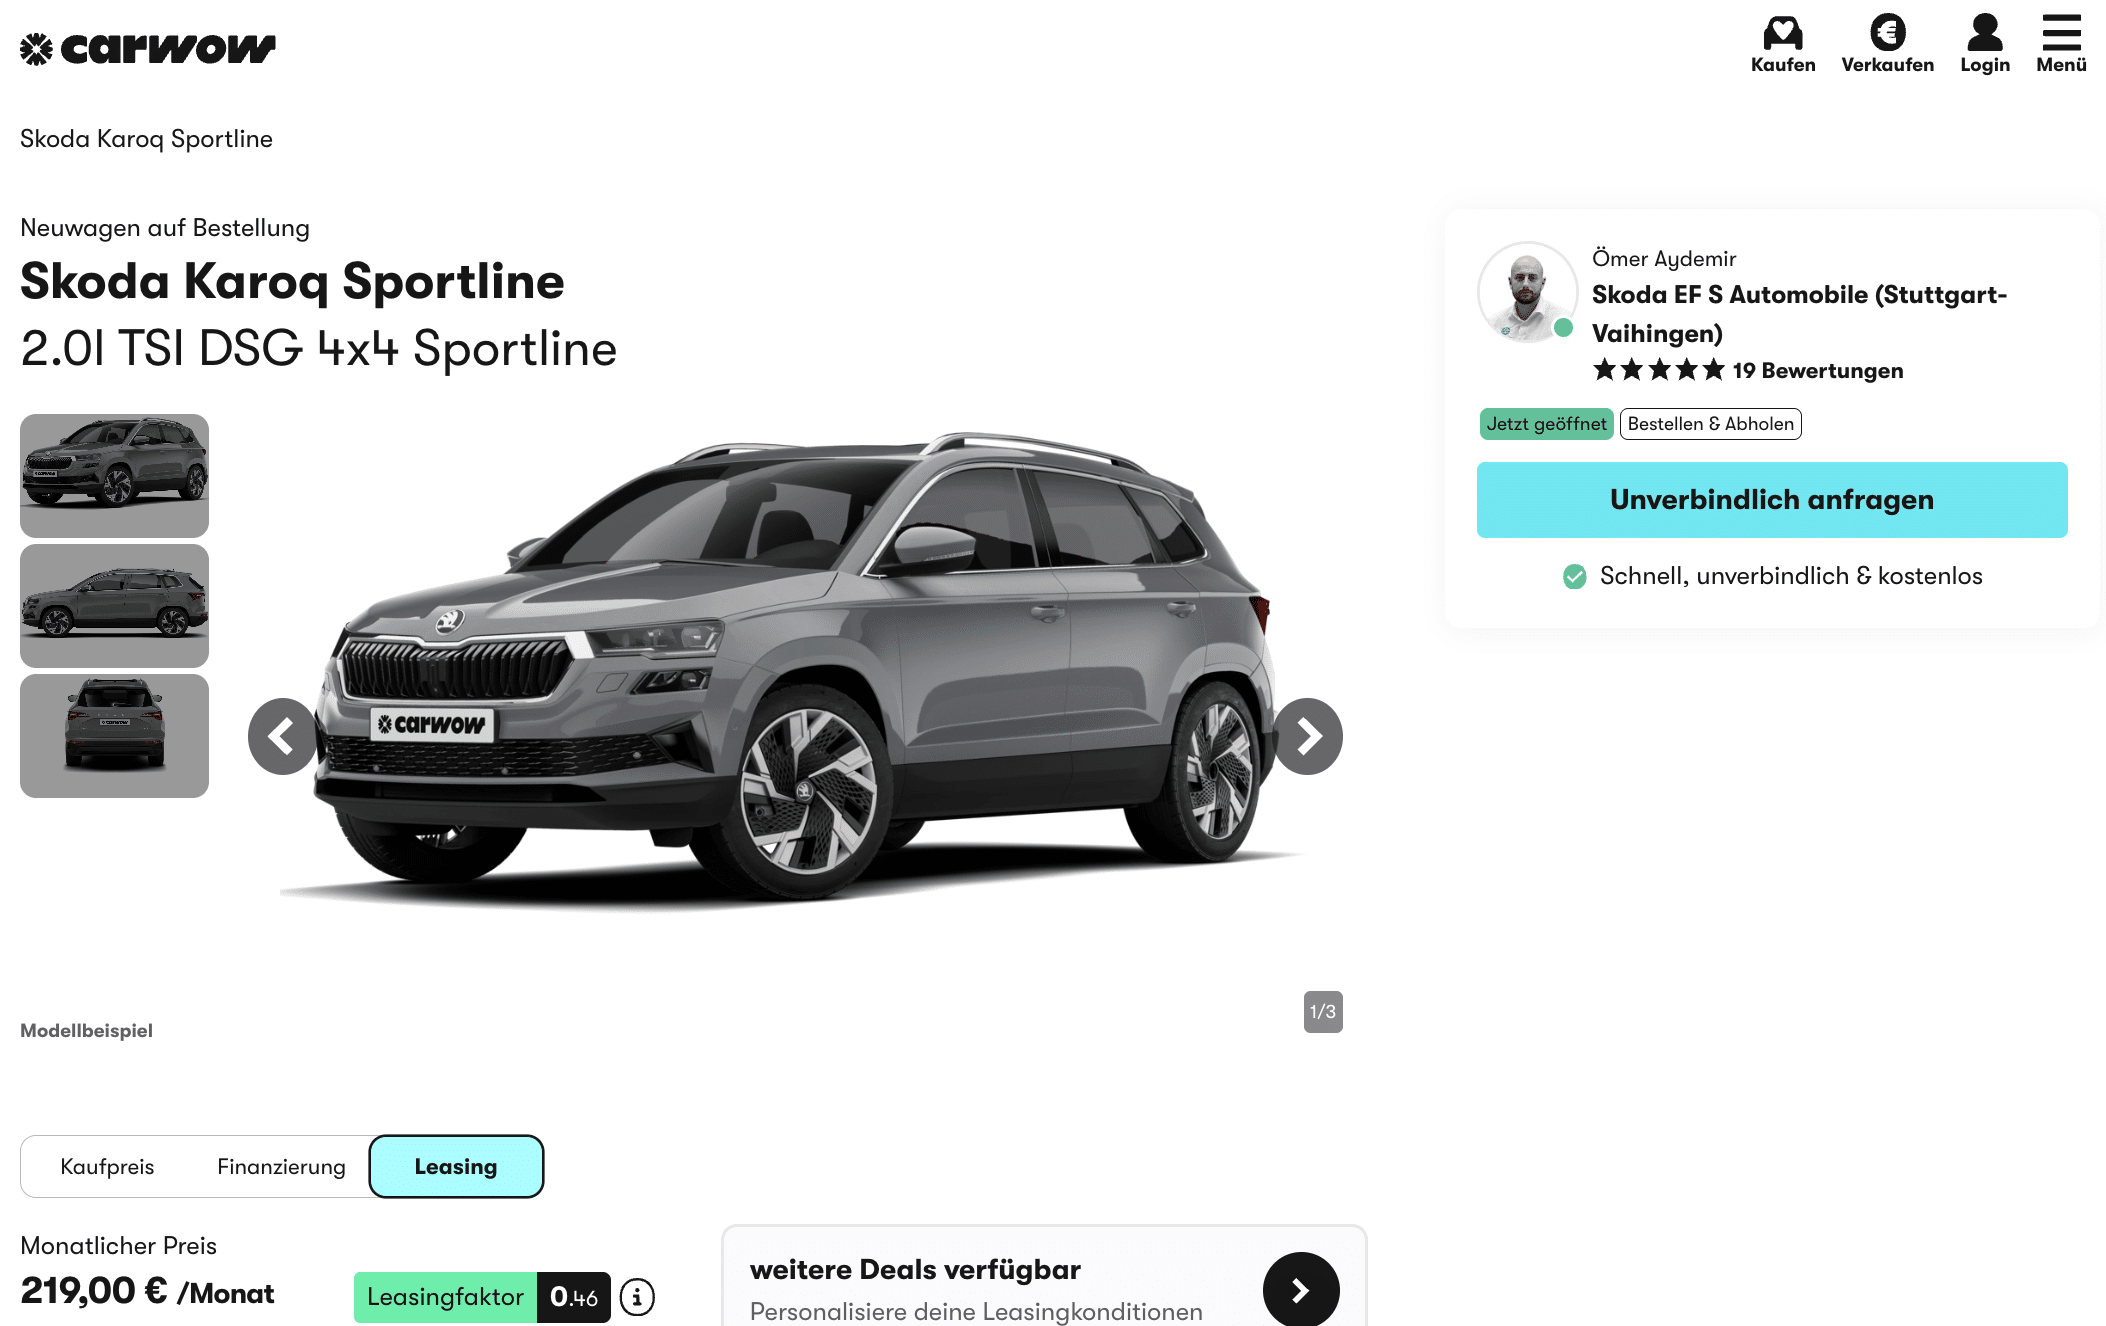Expand weitere Deals verfügbar arrow
The height and width of the screenshot is (1326, 2106).
(x=1301, y=1290)
